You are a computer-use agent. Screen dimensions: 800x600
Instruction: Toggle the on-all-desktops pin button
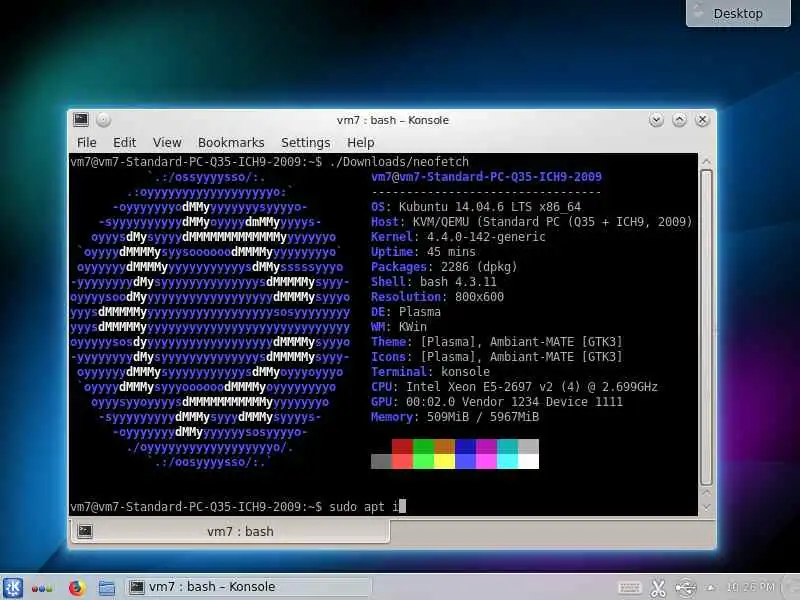point(104,120)
